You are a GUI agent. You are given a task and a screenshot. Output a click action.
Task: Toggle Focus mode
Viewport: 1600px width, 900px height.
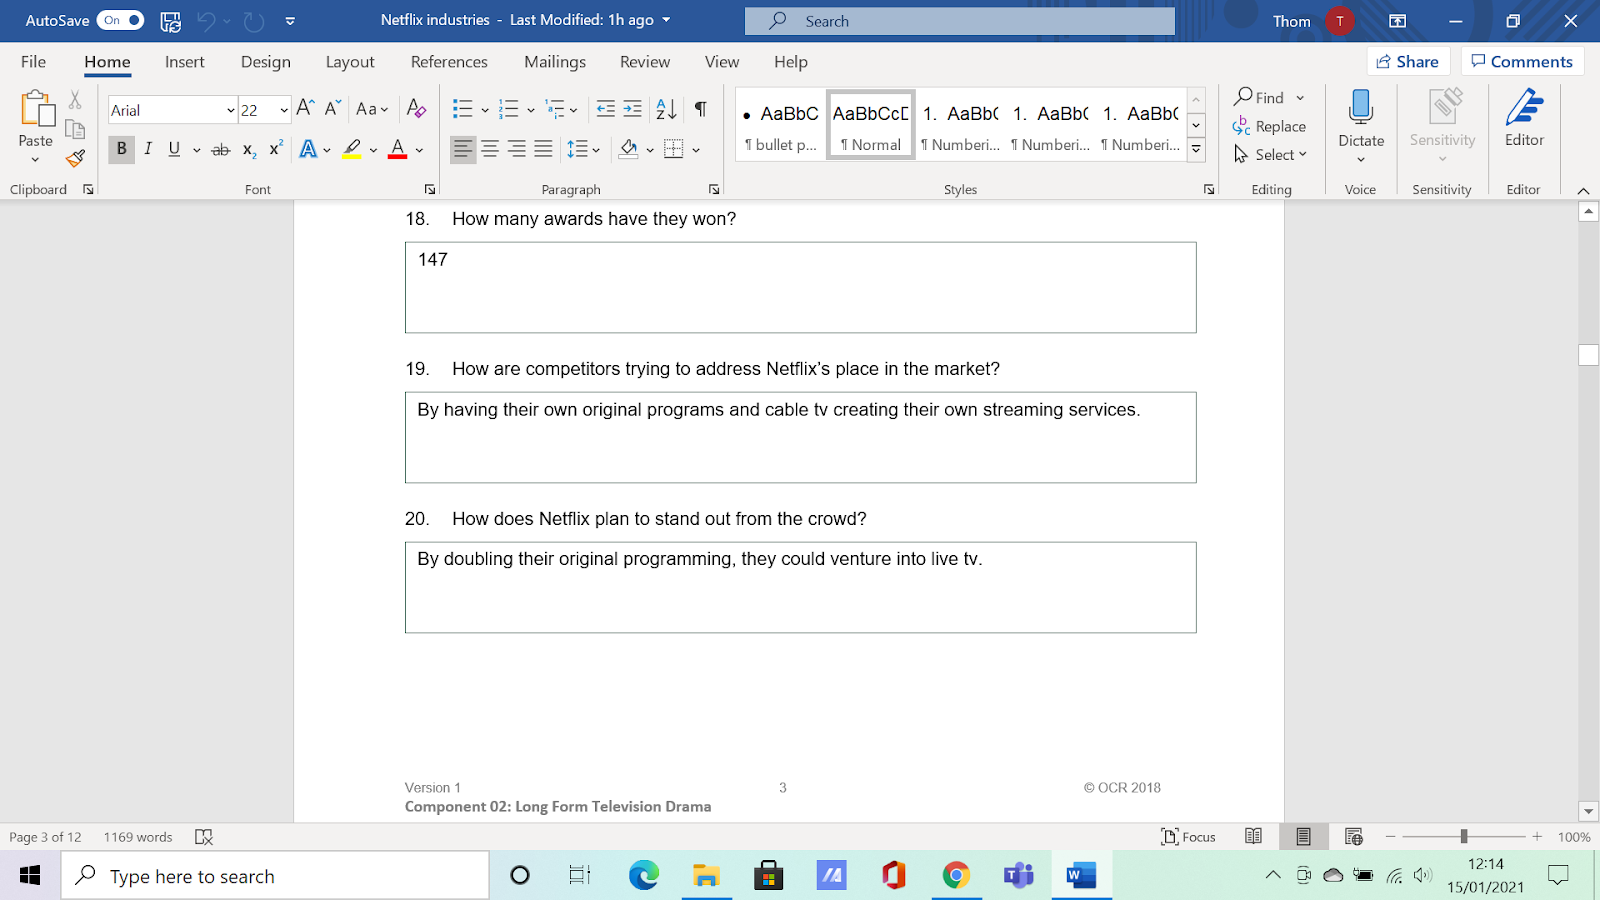[1188, 837]
